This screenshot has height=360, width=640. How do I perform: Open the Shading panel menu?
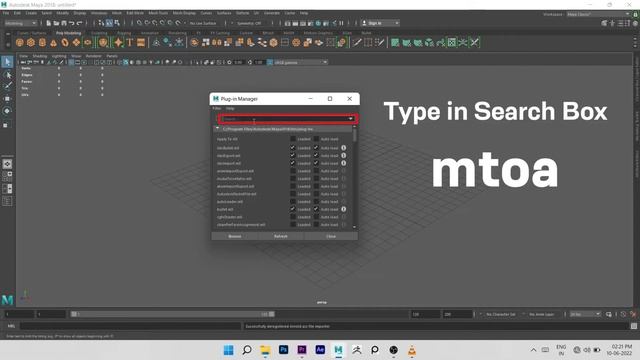[40, 56]
